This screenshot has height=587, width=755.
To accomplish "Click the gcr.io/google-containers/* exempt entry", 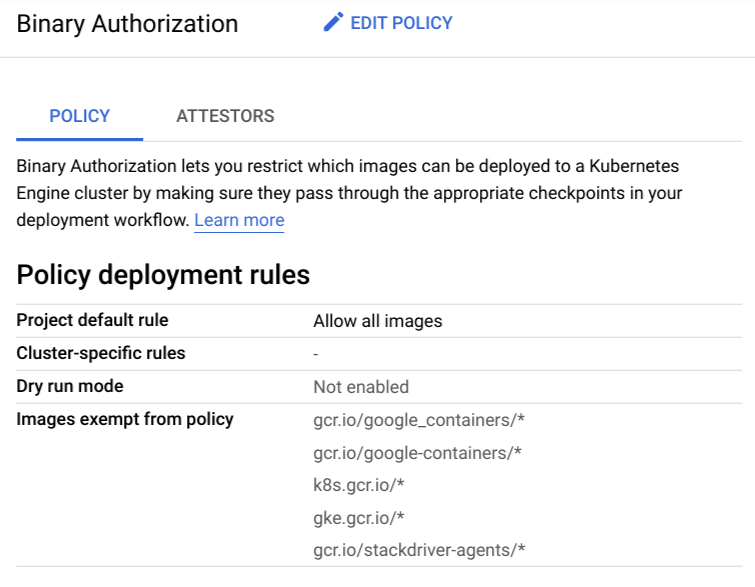I will [417, 453].
